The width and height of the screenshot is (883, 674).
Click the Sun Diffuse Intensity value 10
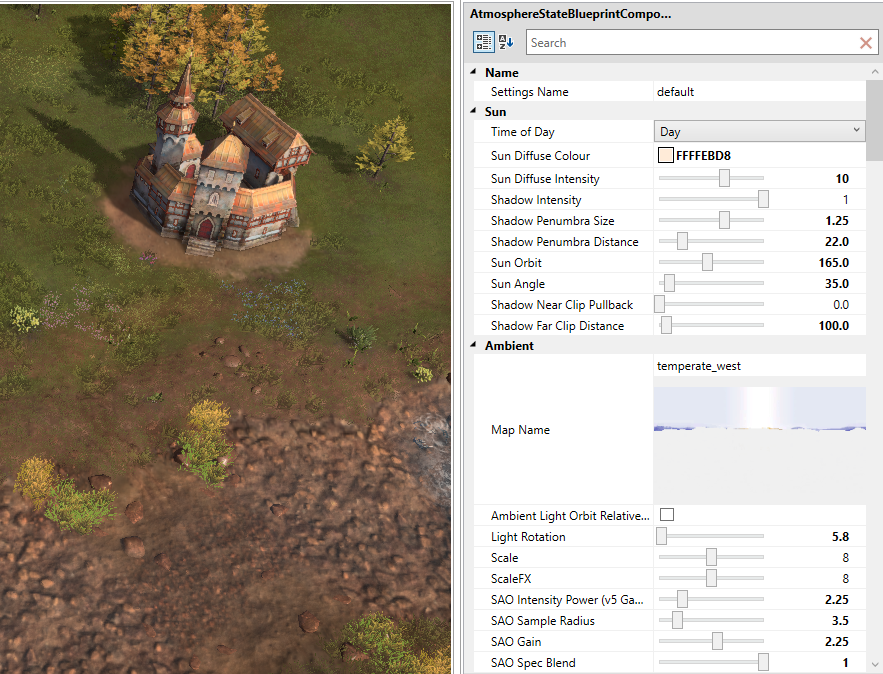[842, 178]
